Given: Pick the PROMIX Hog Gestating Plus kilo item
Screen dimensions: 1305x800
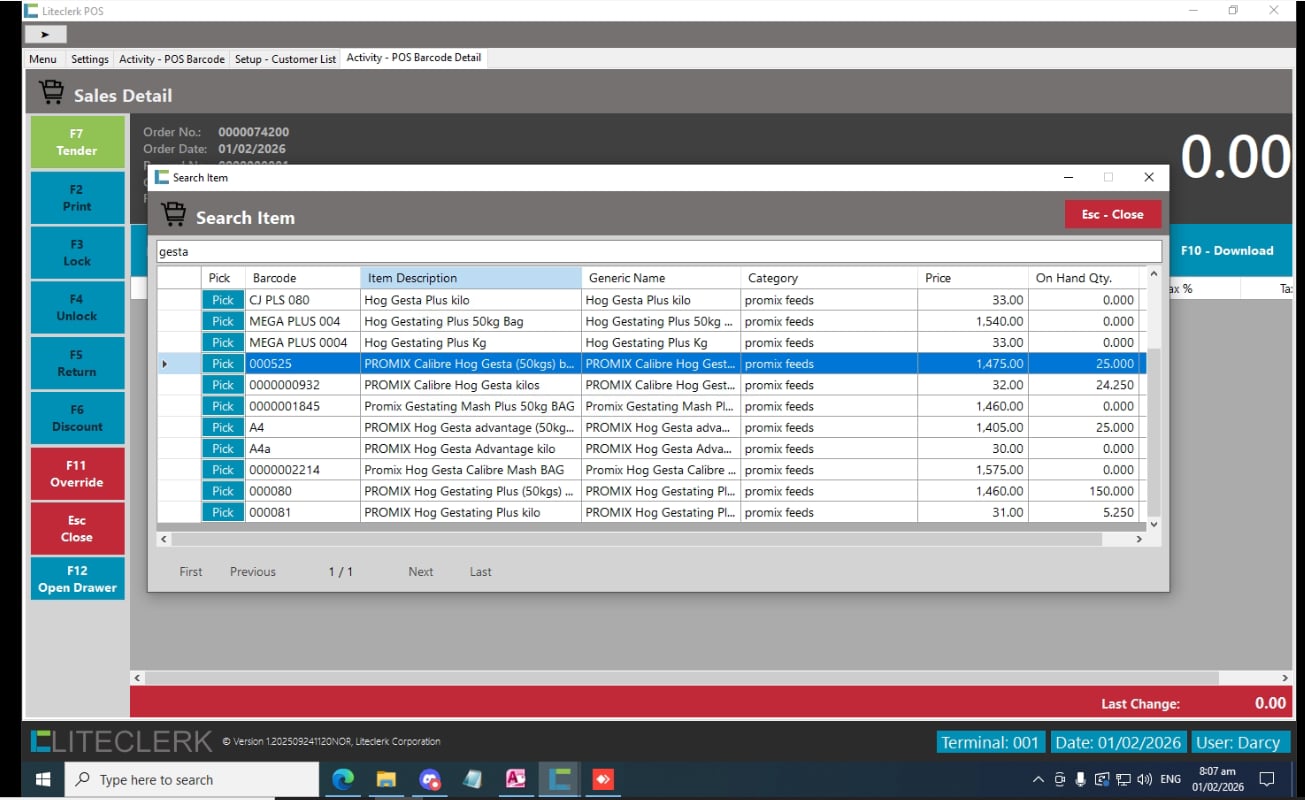Looking at the screenshot, I should coord(223,513).
